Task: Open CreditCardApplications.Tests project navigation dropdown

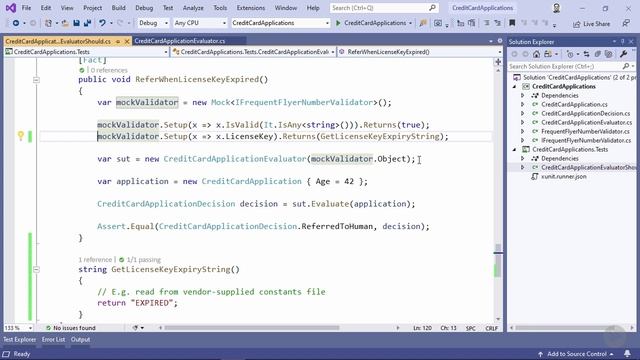Action: [87, 52]
